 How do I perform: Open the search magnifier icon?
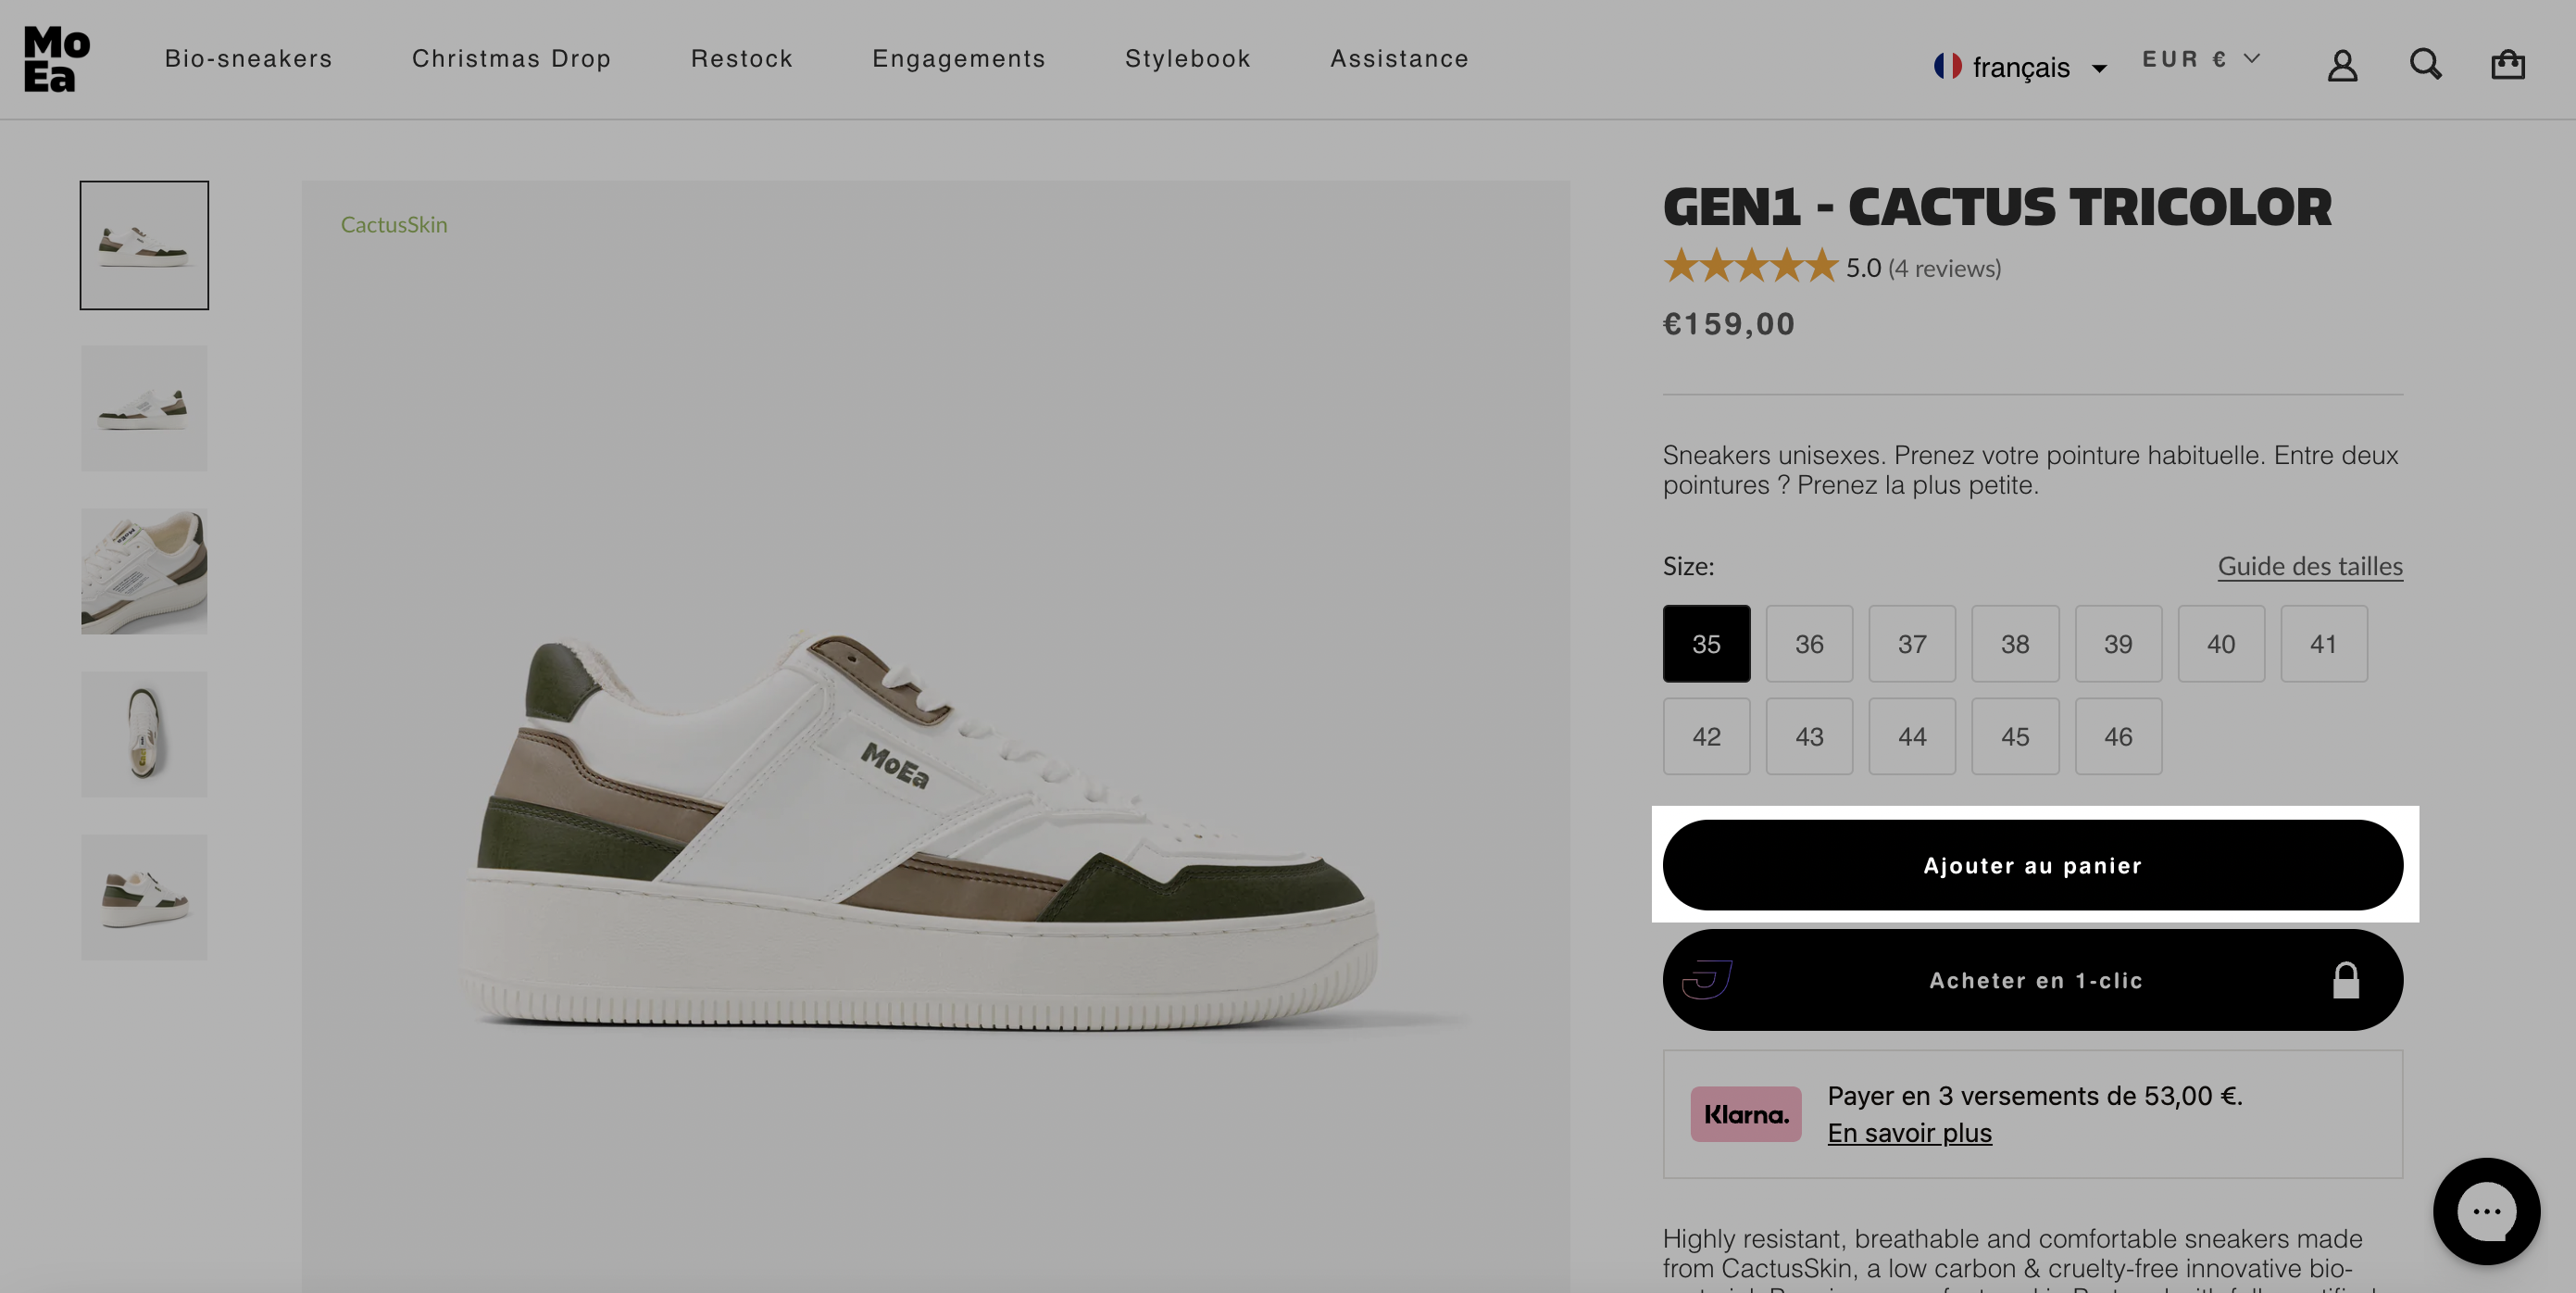[2425, 64]
